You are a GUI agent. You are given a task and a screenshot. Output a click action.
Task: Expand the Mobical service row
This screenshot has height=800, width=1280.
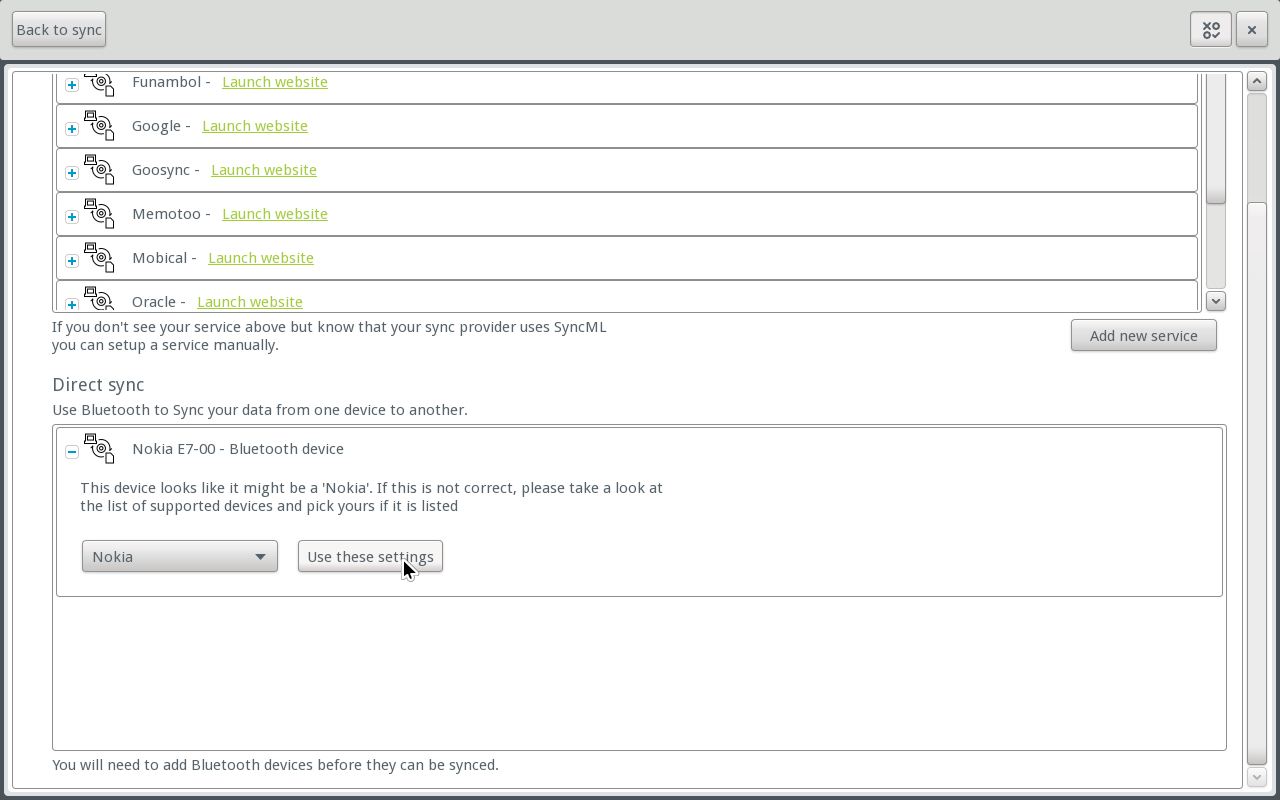coord(72,261)
